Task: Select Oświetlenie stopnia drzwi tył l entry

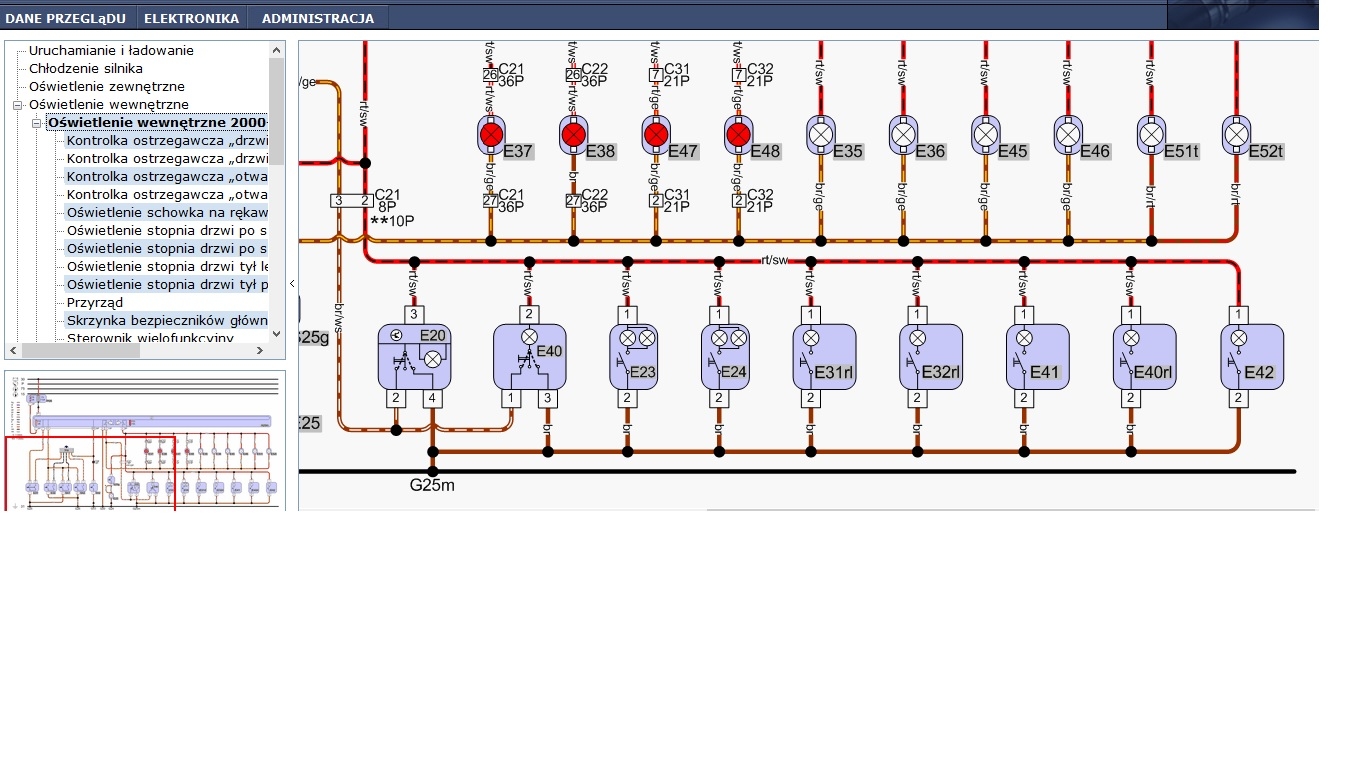Action: click(x=167, y=266)
